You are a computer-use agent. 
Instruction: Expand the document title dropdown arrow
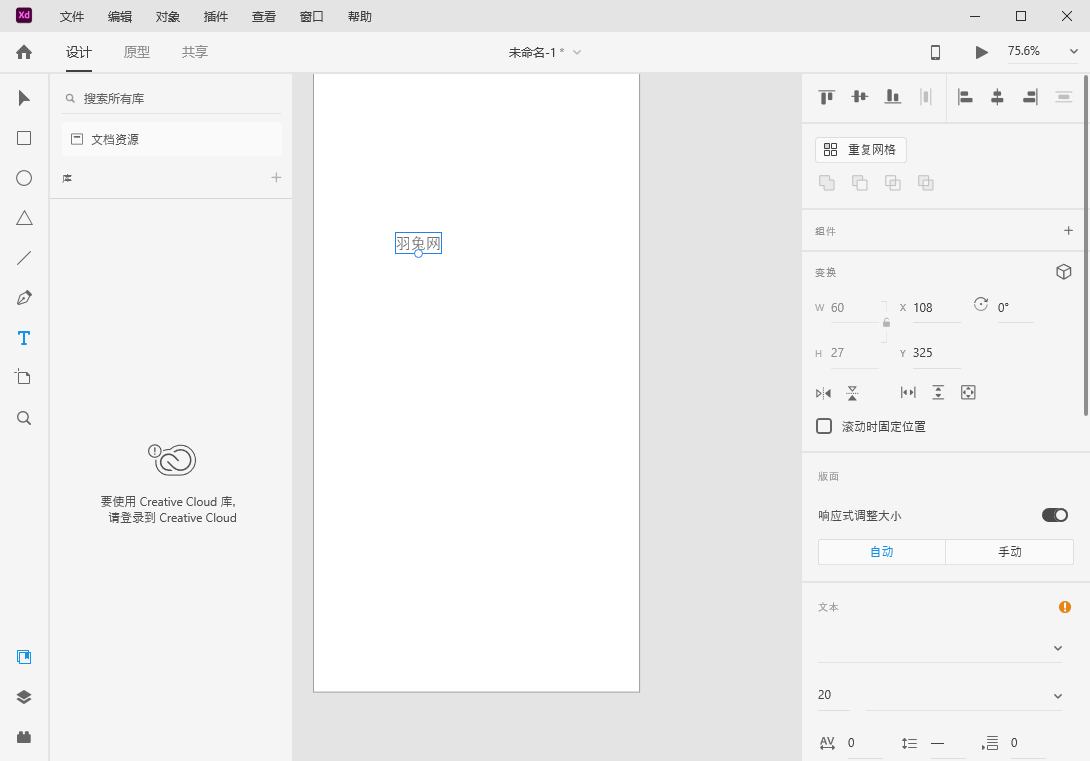pos(576,52)
